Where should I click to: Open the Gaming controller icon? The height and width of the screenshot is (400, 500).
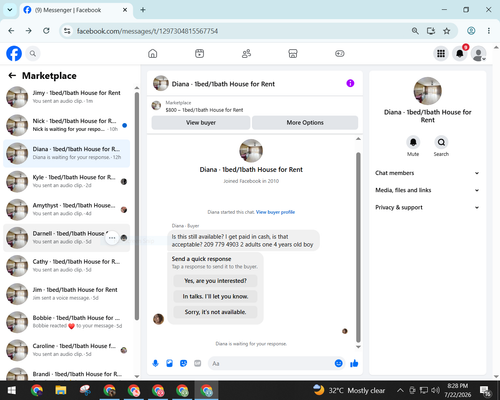pos(340,53)
